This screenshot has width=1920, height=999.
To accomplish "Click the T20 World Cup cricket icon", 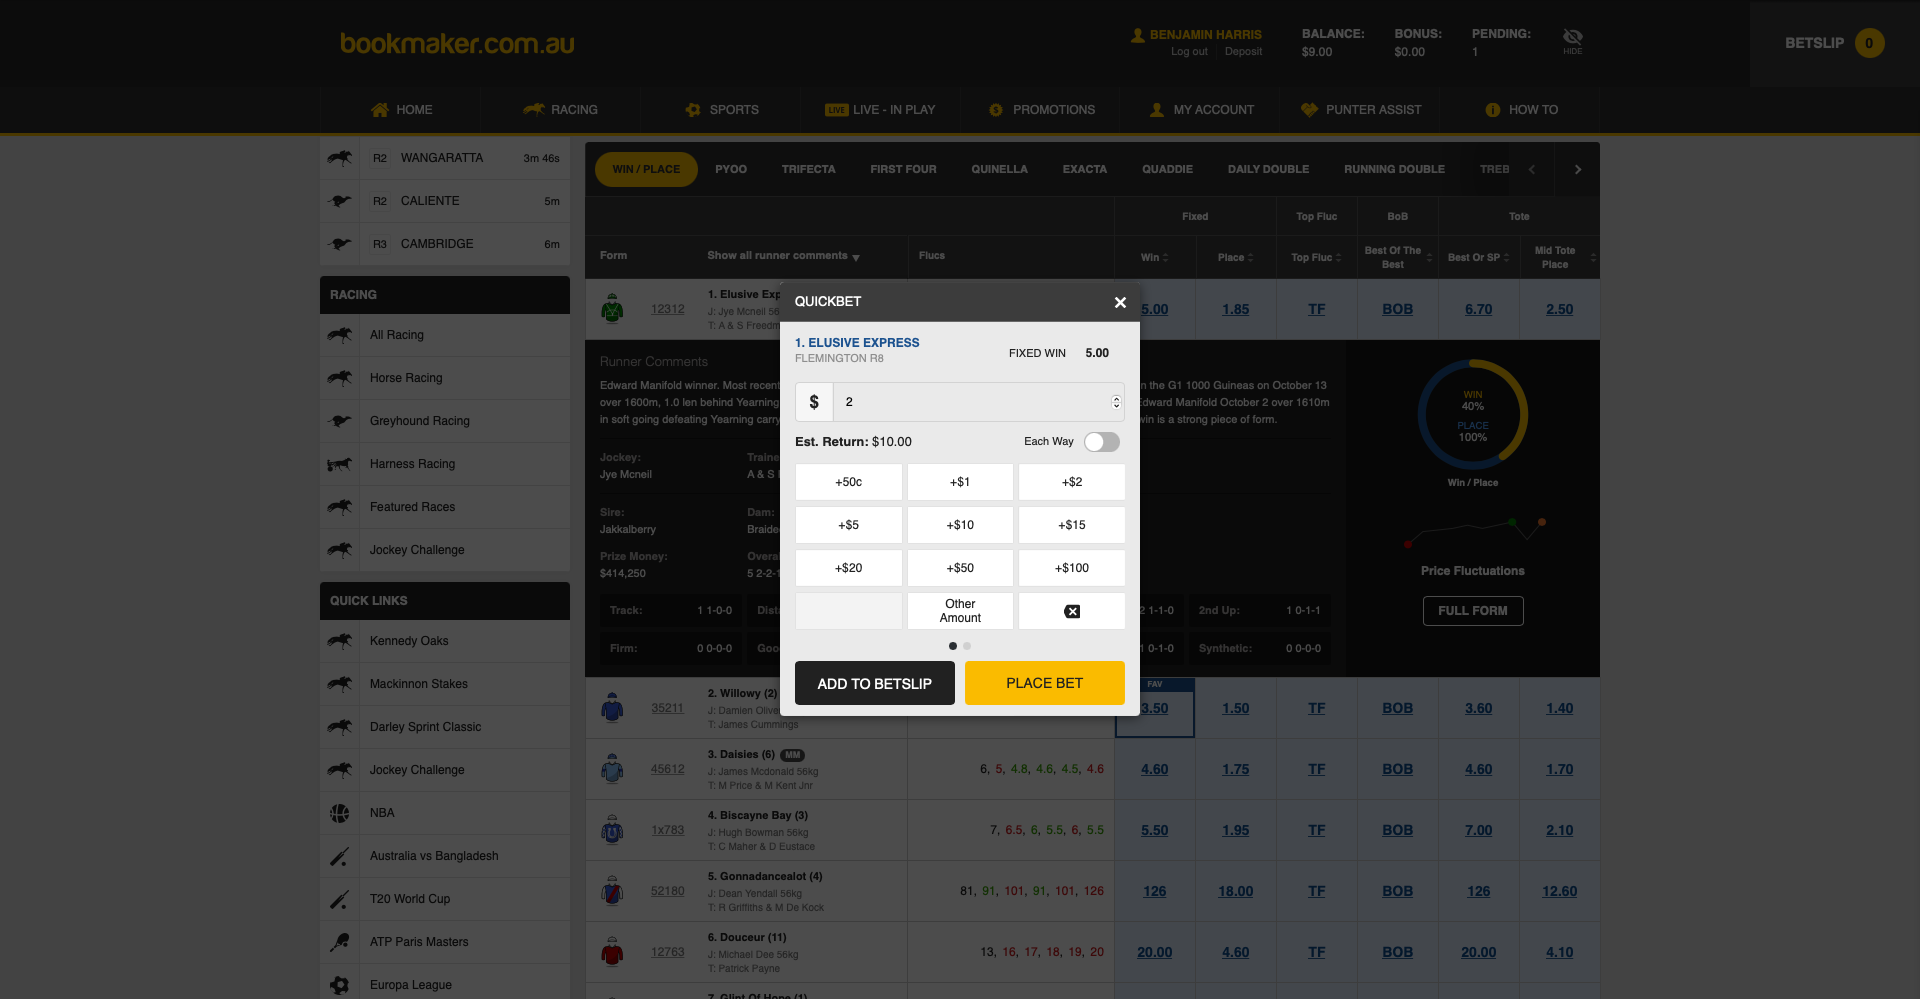I will pyautogui.click(x=340, y=899).
